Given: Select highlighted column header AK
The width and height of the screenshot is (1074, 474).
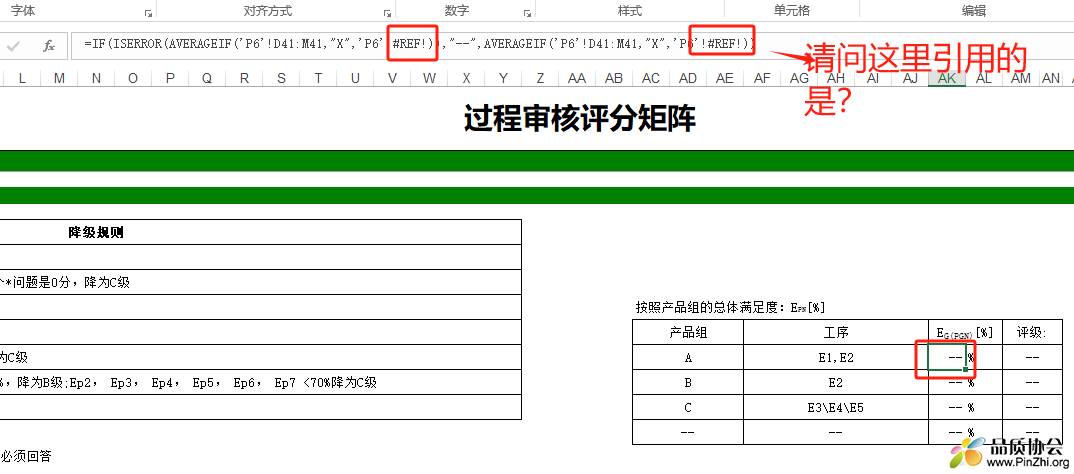Looking at the screenshot, I should point(947,78).
